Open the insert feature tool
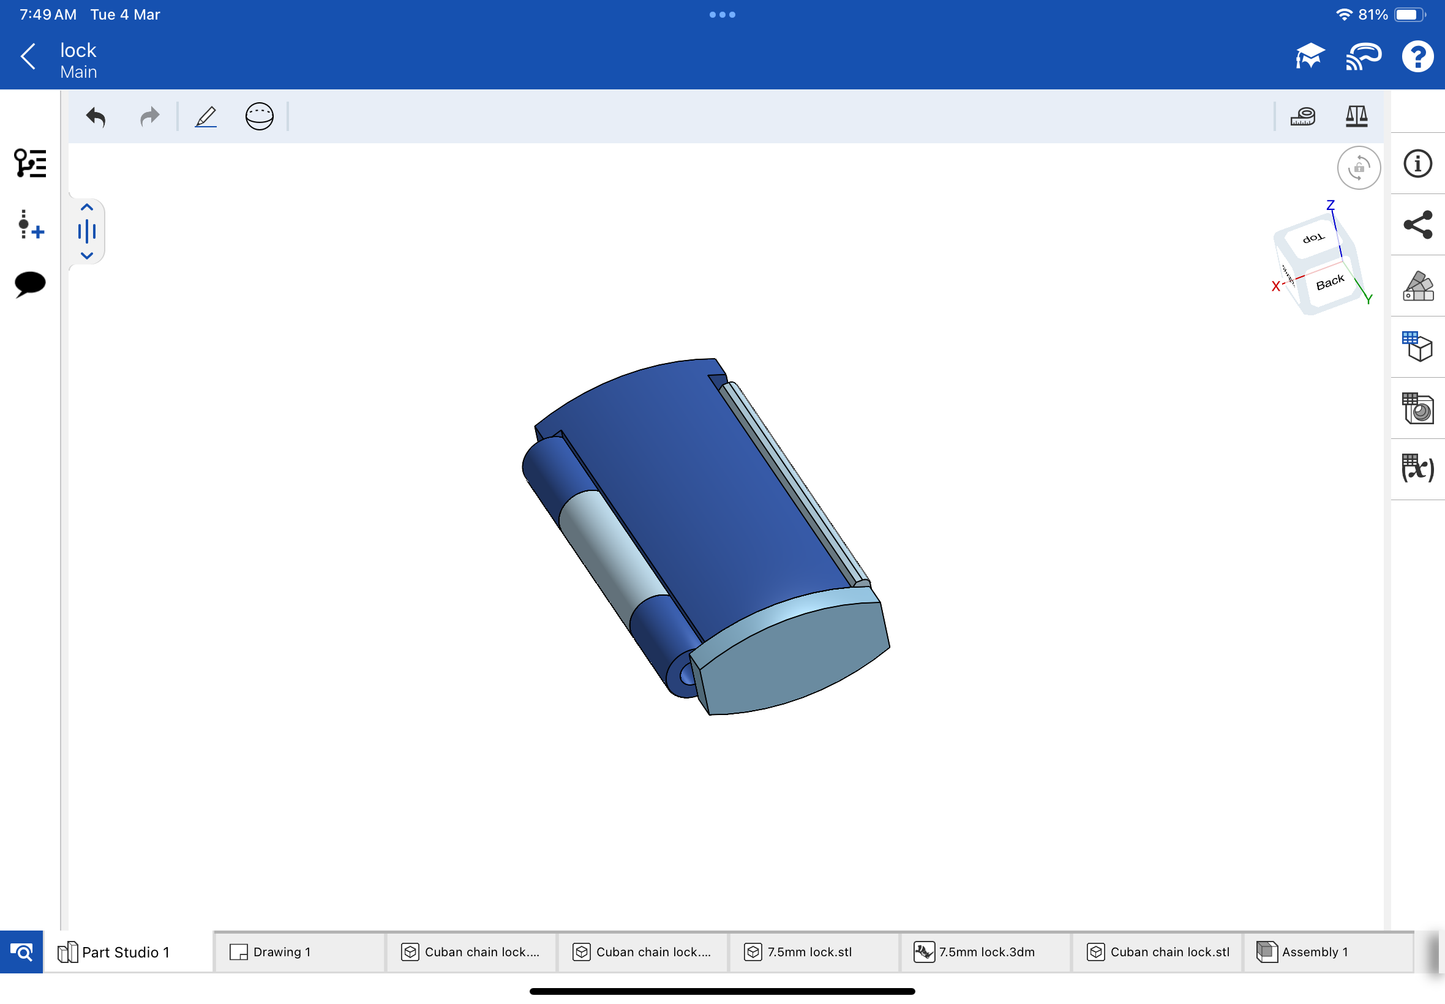The image size is (1445, 1004). (x=30, y=225)
